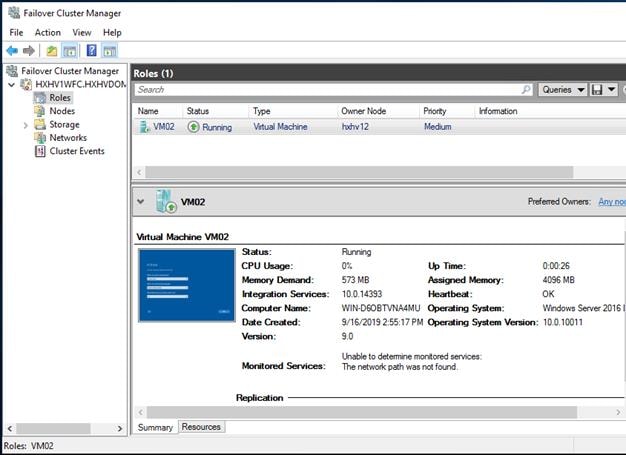Click the Roles: VM02 status bar text
Viewport: 626px width, 455px height.
28,446
